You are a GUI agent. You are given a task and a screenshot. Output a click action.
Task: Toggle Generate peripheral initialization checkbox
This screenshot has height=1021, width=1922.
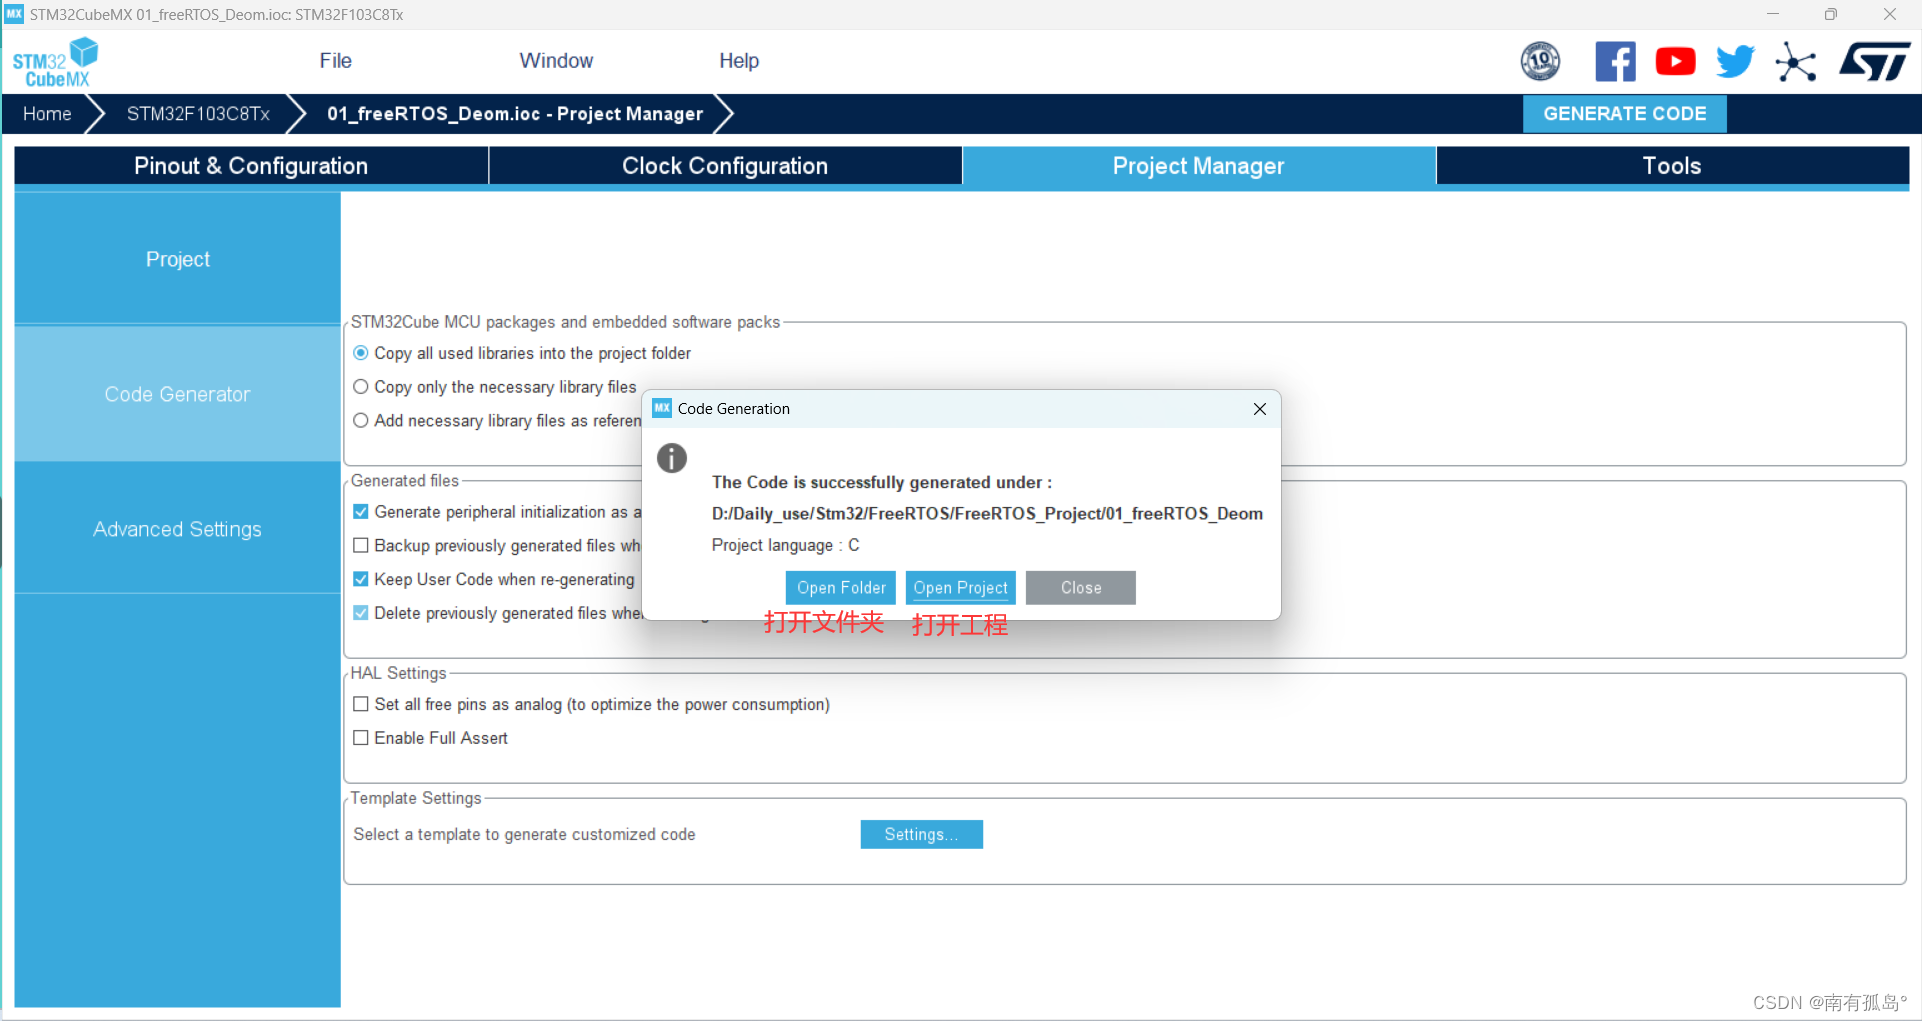pos(361,512)
